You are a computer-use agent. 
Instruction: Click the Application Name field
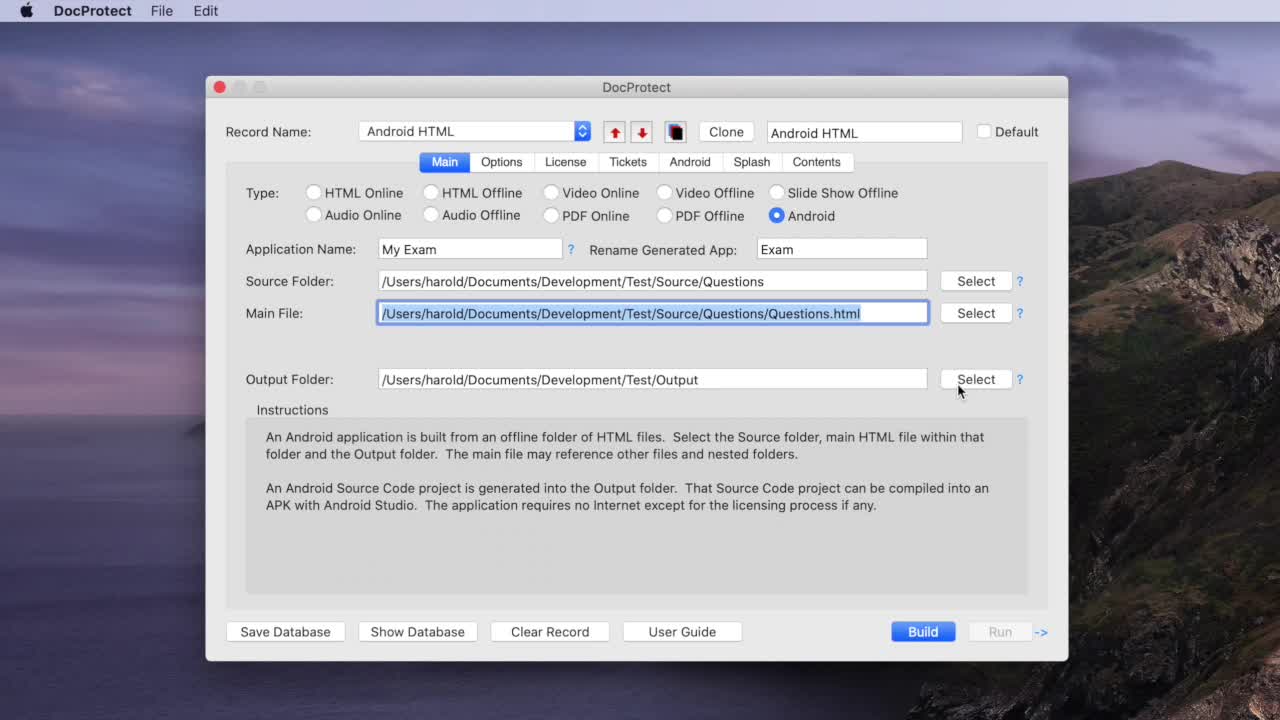470,249
